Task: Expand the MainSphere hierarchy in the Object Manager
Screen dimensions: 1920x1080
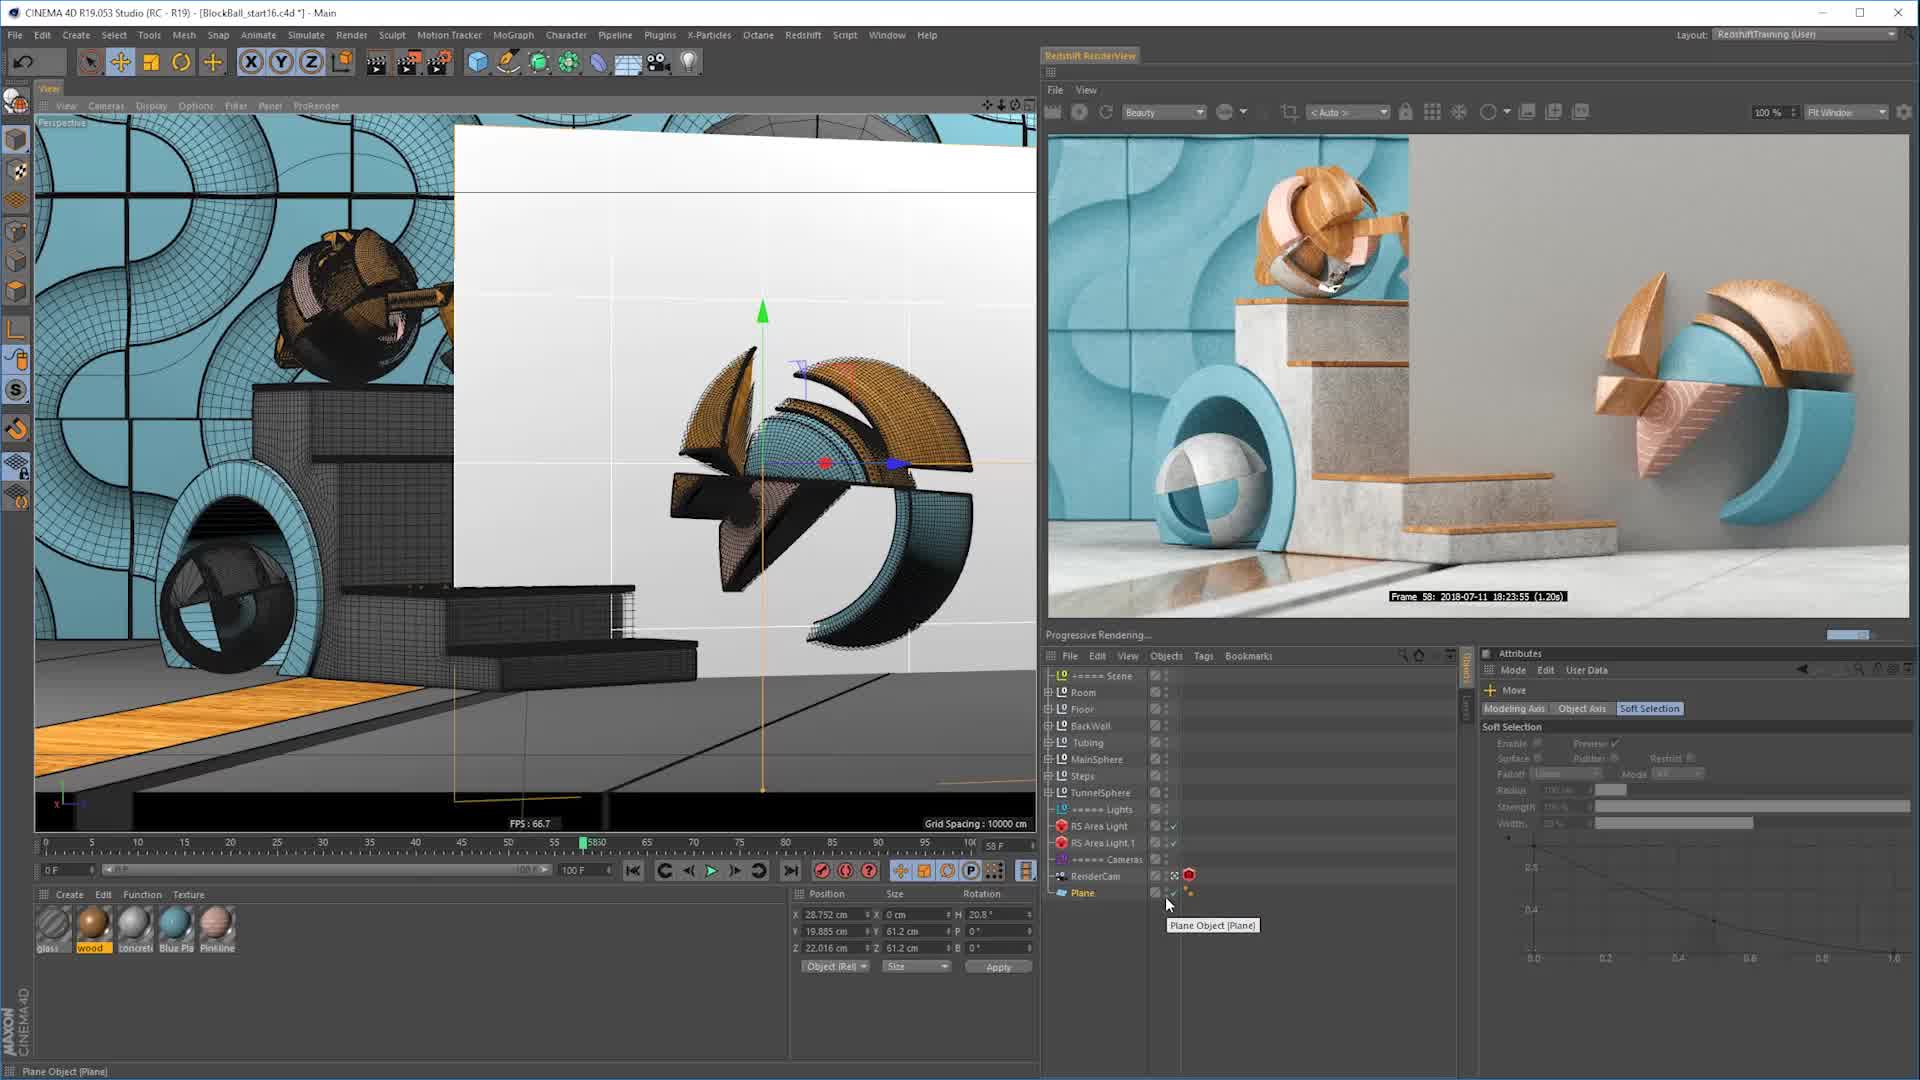Action: pyautogui.click(x=1048, y=758)
